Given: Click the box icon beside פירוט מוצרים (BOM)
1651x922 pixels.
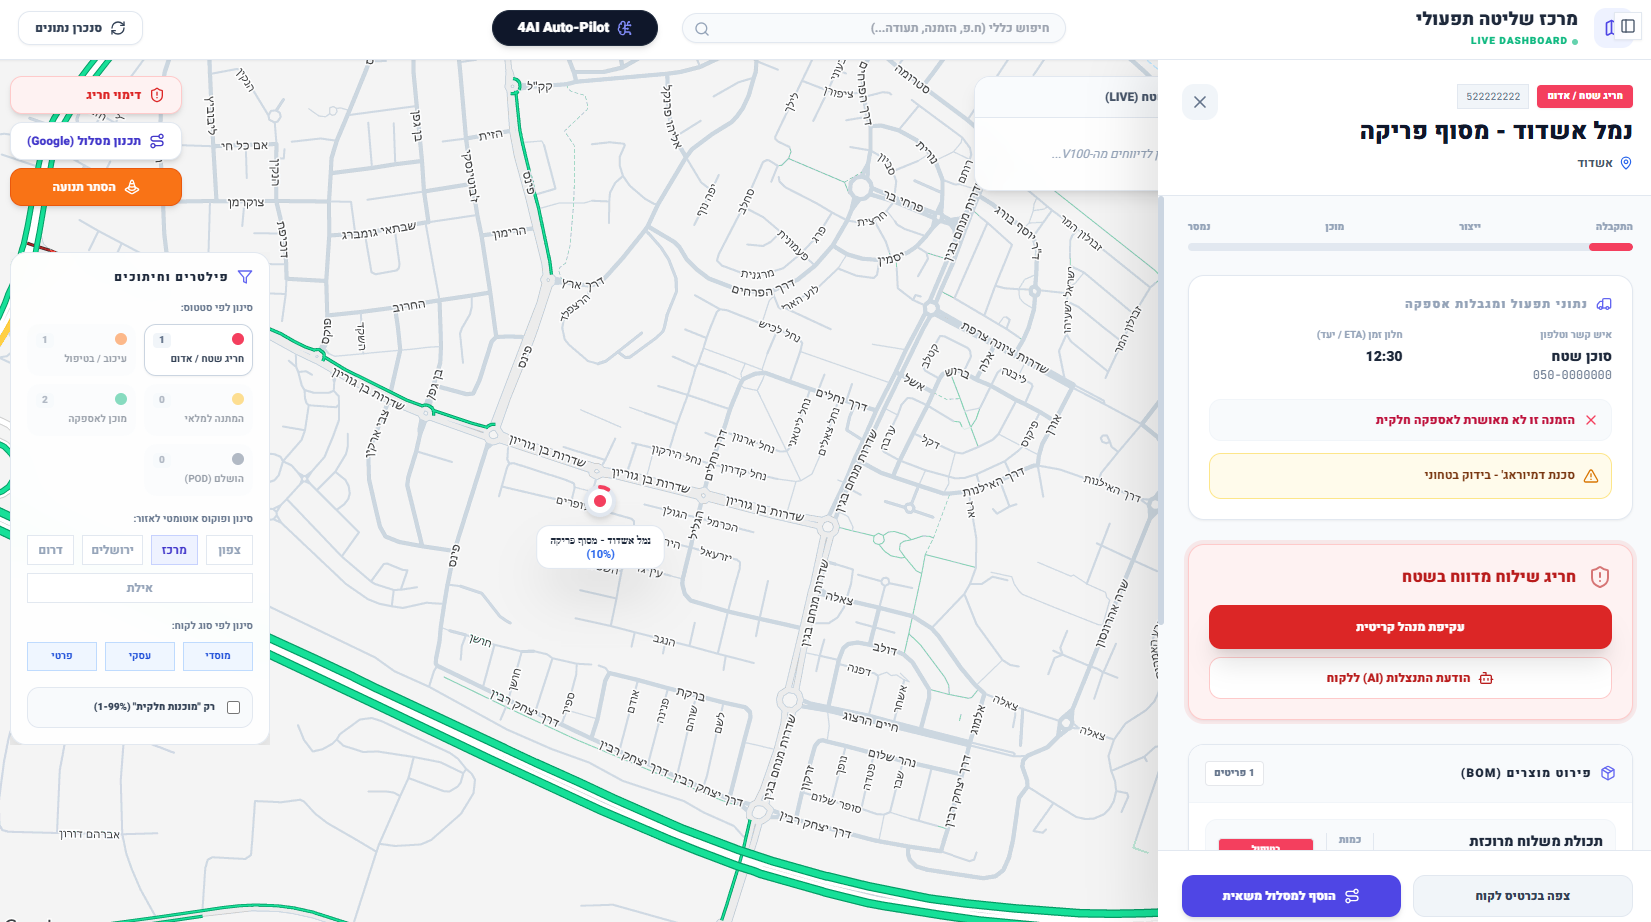Looking at the screenshot, I should click(x=1608, y=773).
